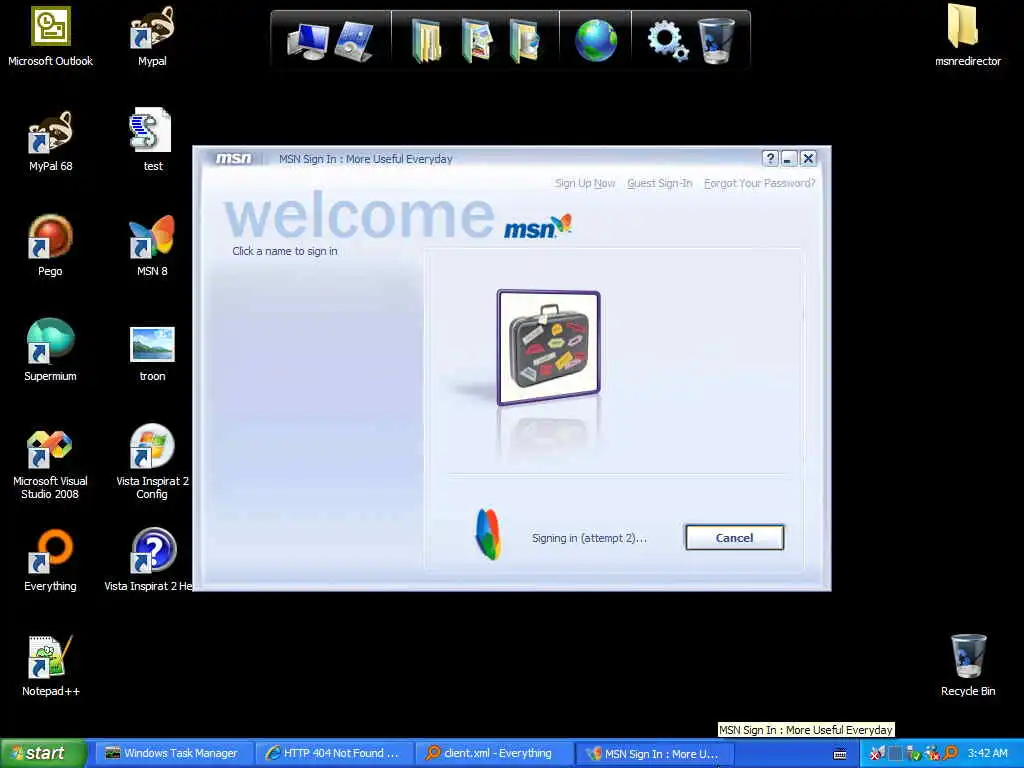Open the gears settings dock icon
Image resolution: width=1024 pixels, height=768 pixels.
coord(667,40)
